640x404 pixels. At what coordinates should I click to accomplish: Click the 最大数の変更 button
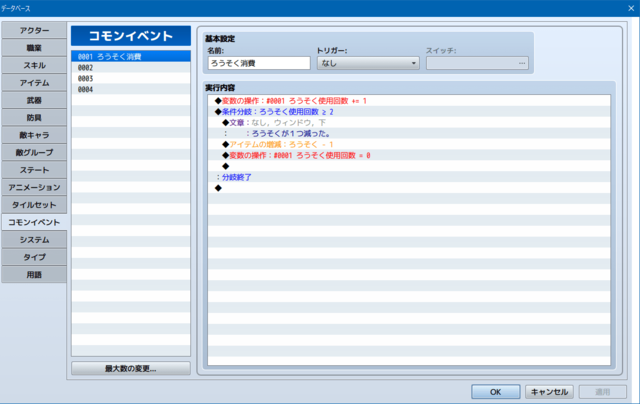131,368
